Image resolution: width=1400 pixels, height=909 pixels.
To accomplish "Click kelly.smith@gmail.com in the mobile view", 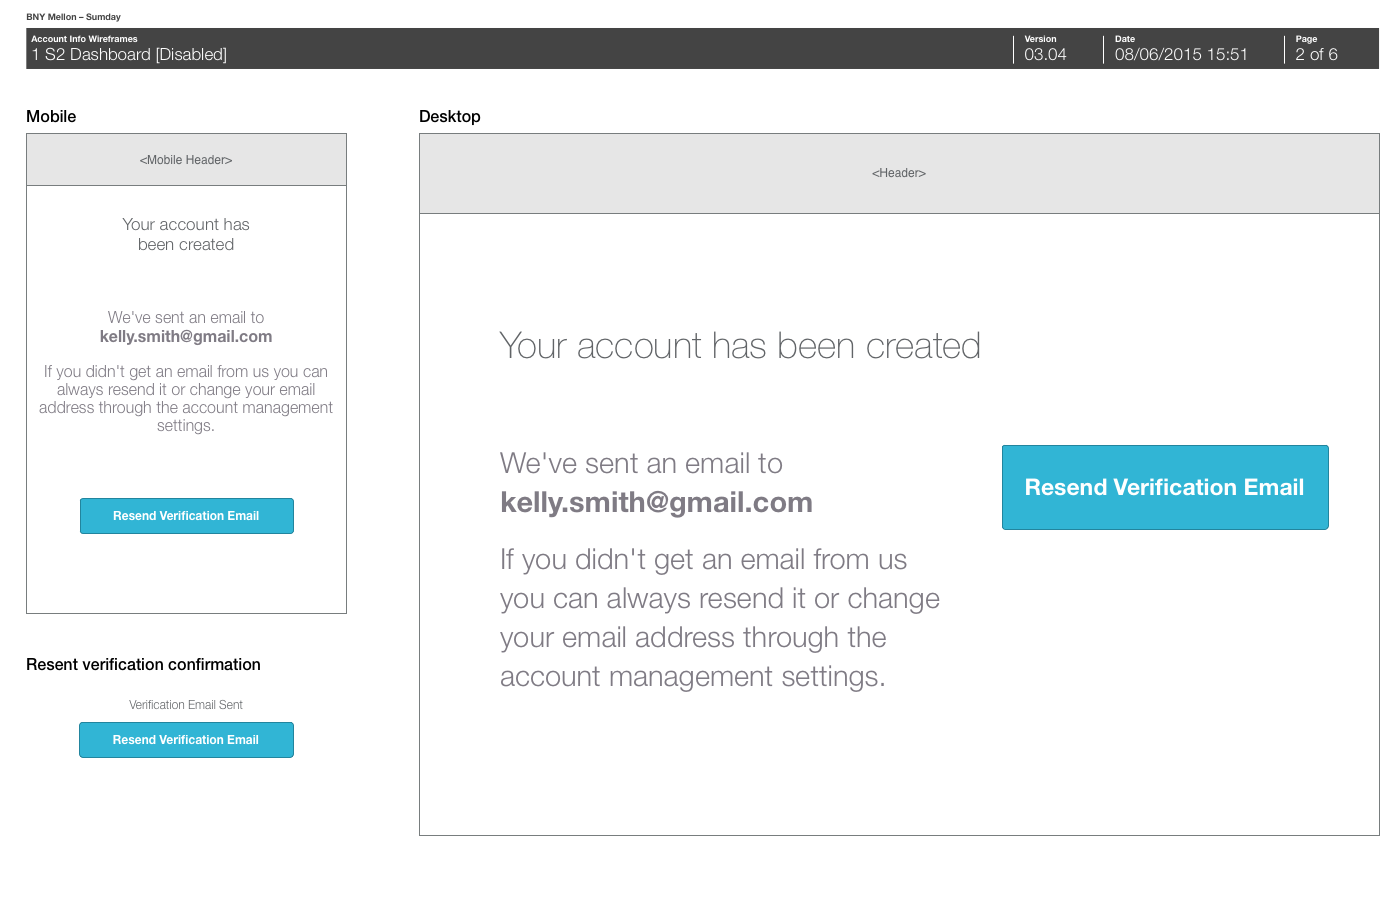I will point(186,337).
